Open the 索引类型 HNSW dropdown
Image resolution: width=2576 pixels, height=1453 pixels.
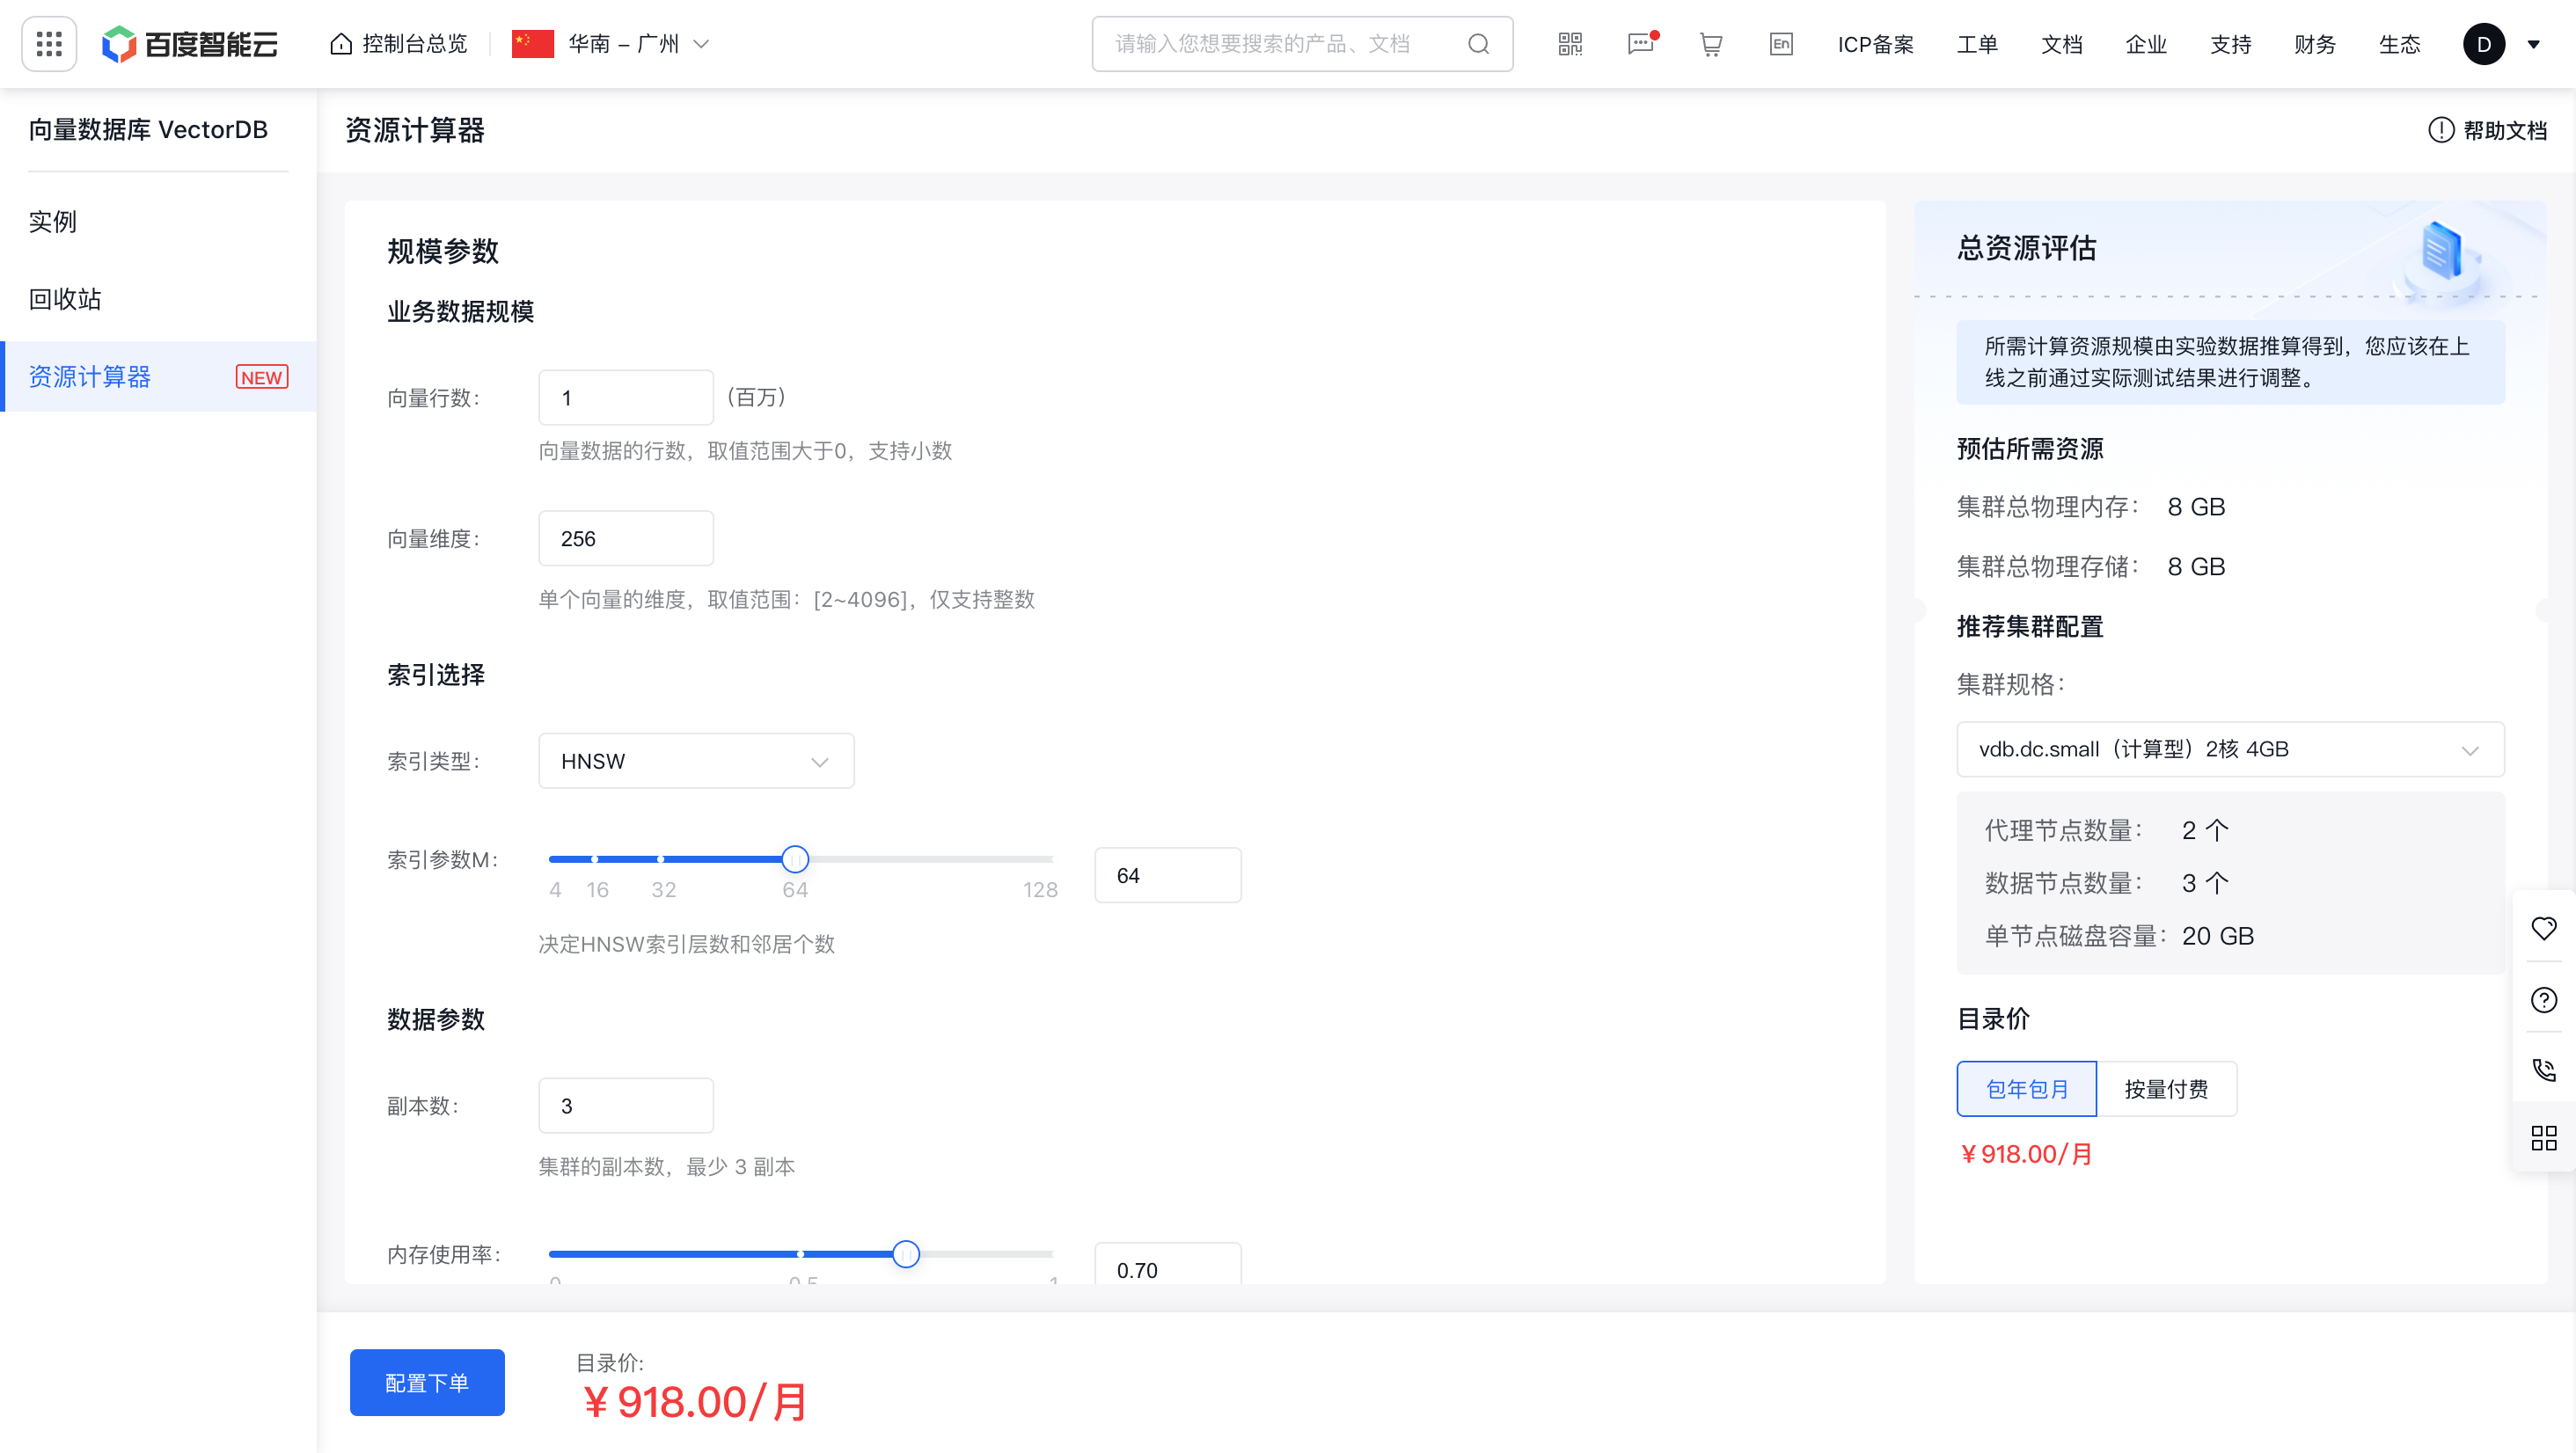(x=696, y=761)
